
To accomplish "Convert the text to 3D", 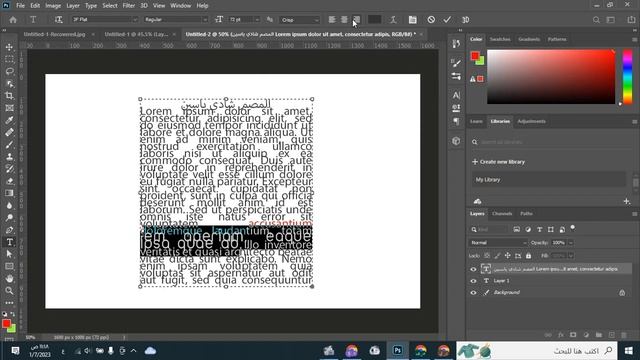I will [465, 20].
